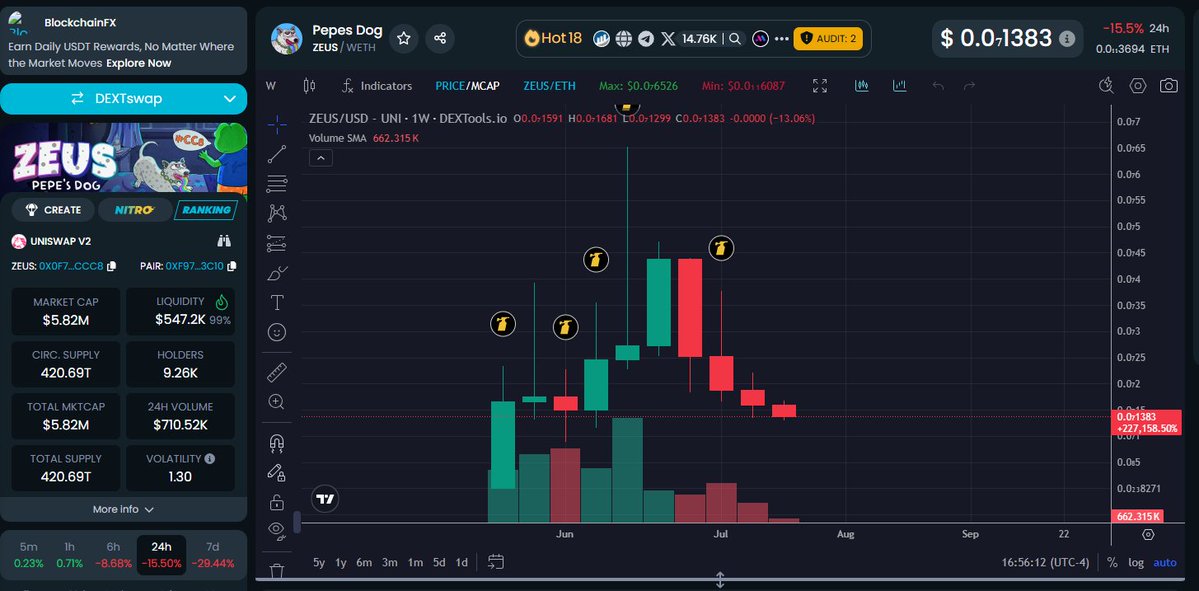
Task: Click the search magnifier in socials bar
Action: 734,38
